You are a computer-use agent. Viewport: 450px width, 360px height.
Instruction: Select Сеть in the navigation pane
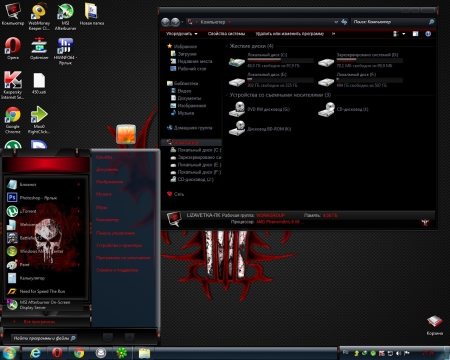click(175, 194)
